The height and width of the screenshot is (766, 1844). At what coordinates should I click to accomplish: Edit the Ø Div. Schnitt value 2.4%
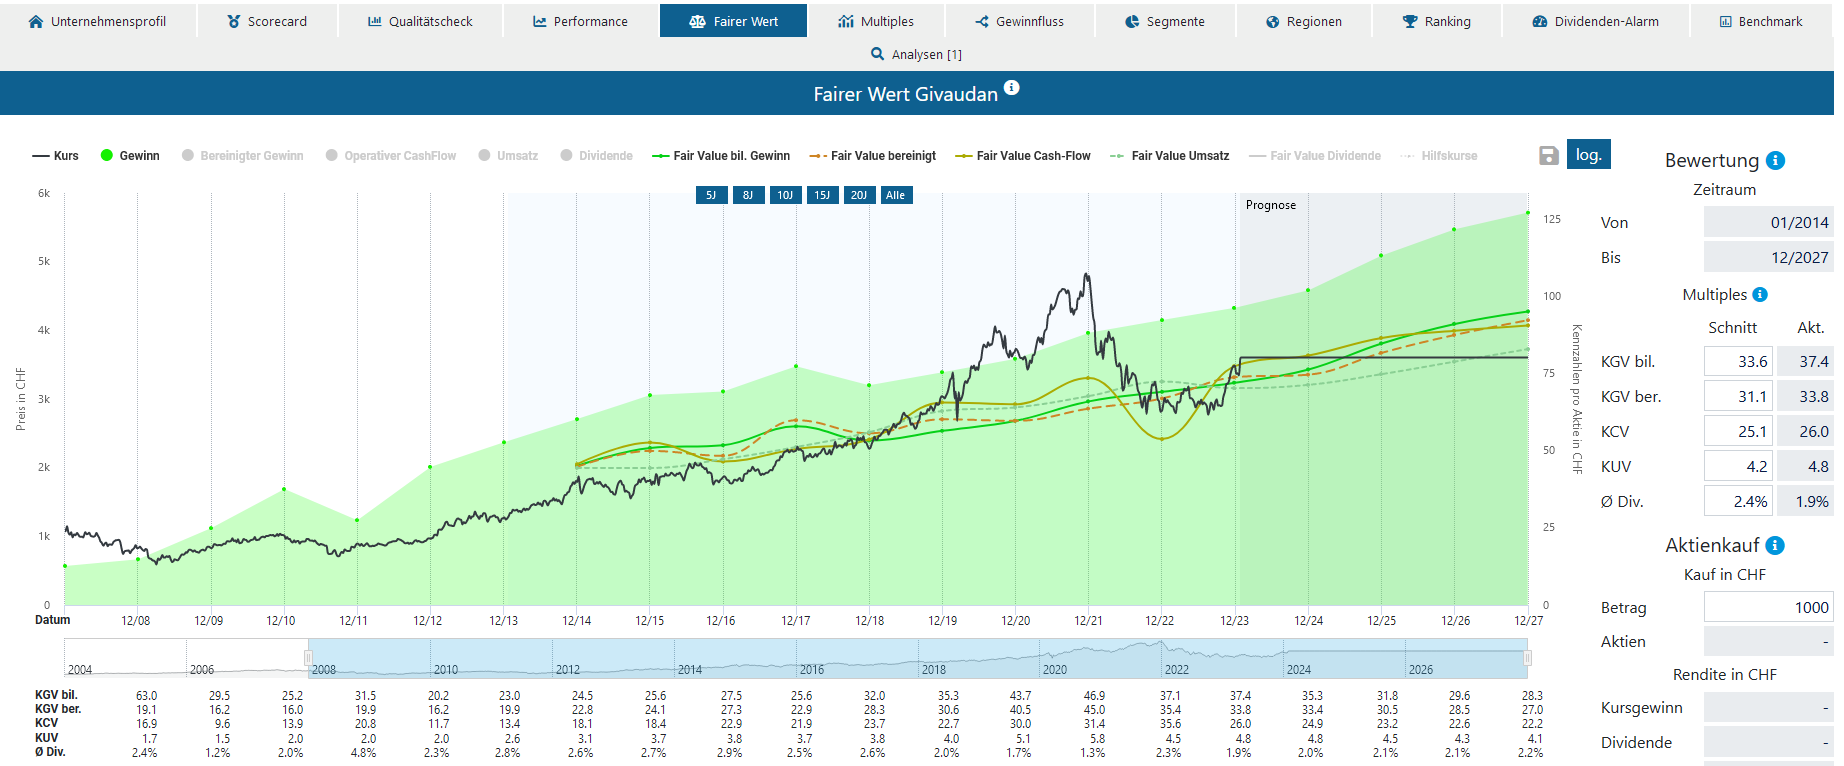(1738, 501)
